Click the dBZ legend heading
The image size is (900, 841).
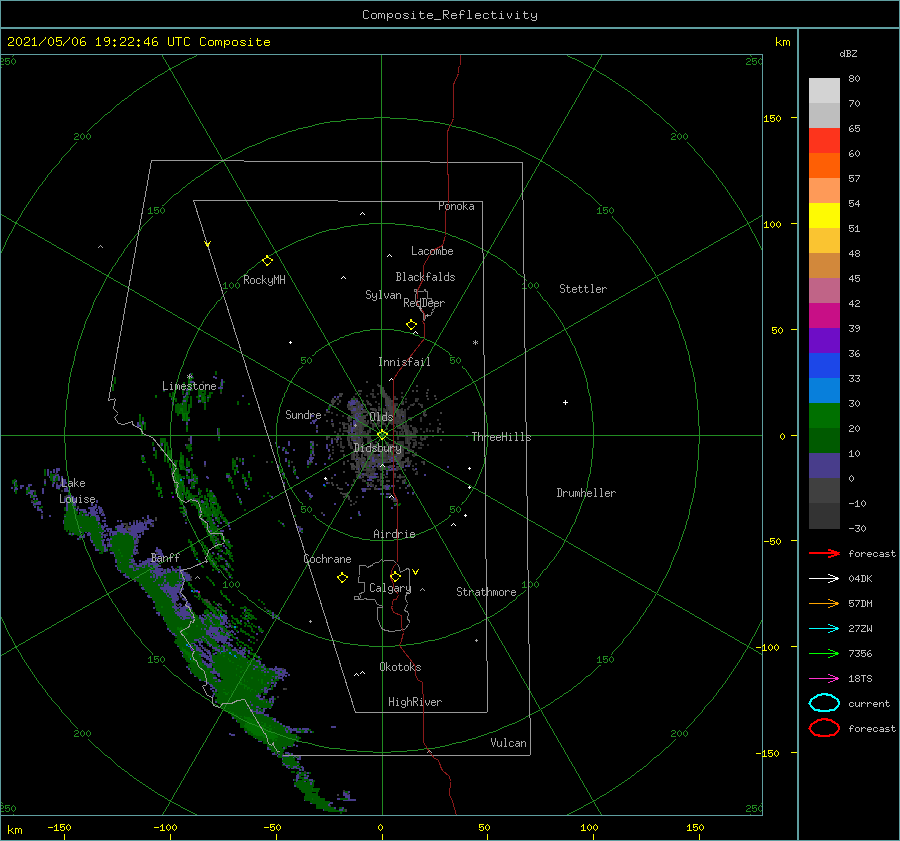[x=848, y=53]
